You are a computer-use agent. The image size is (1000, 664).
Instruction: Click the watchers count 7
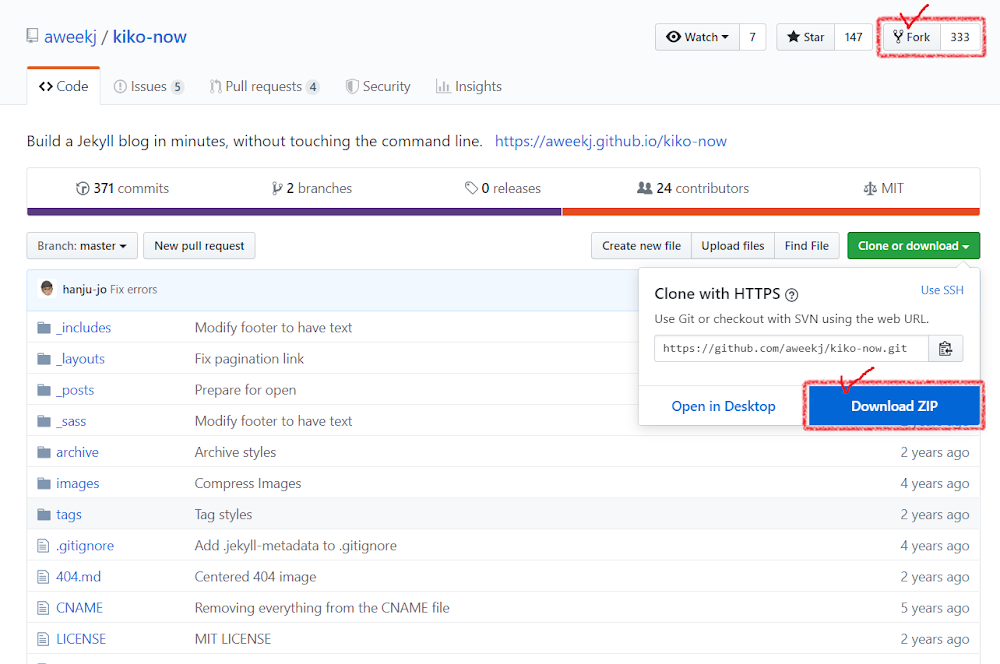coord(753,37)
